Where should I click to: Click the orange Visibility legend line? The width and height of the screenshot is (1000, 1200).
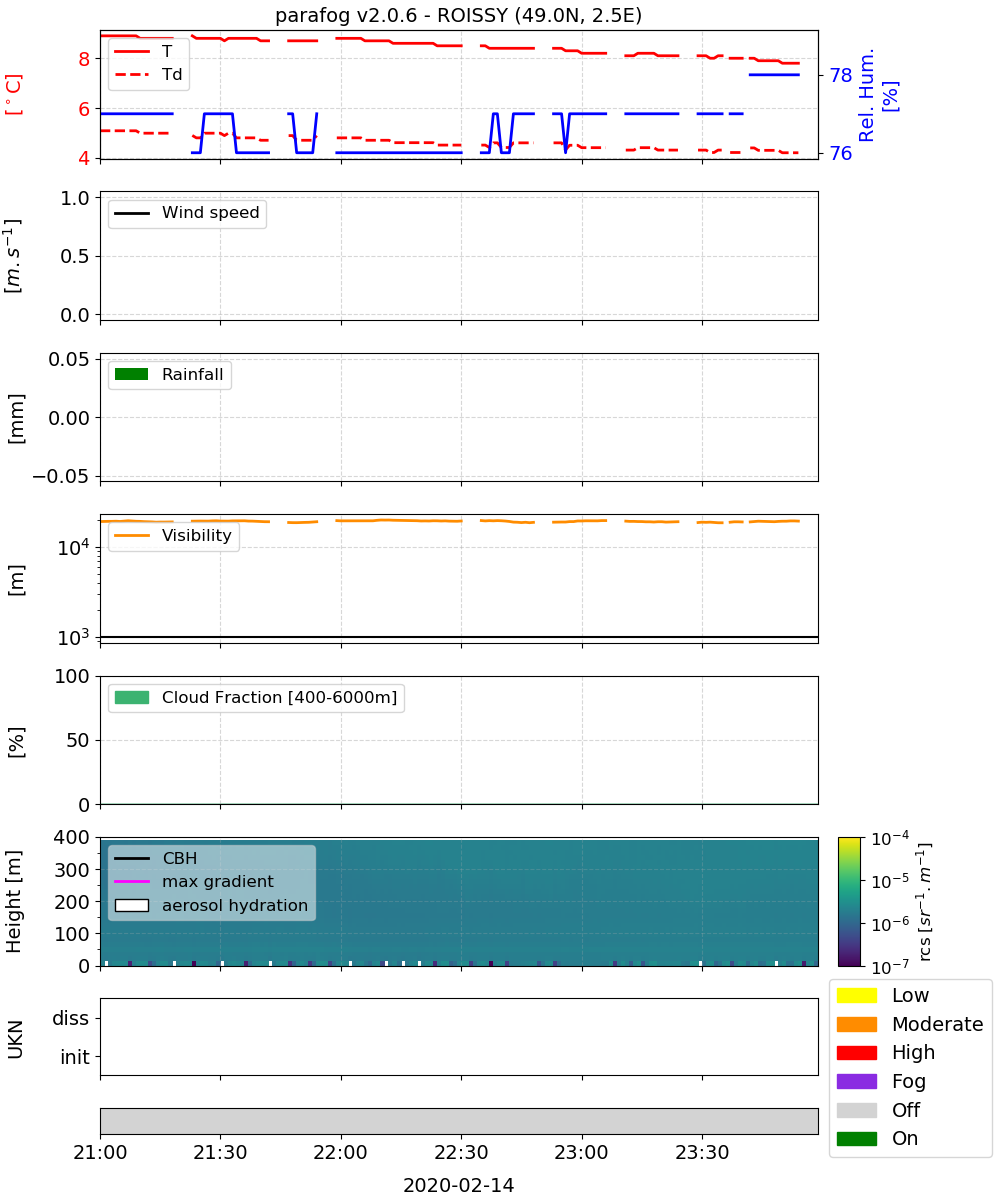point(131,536)
